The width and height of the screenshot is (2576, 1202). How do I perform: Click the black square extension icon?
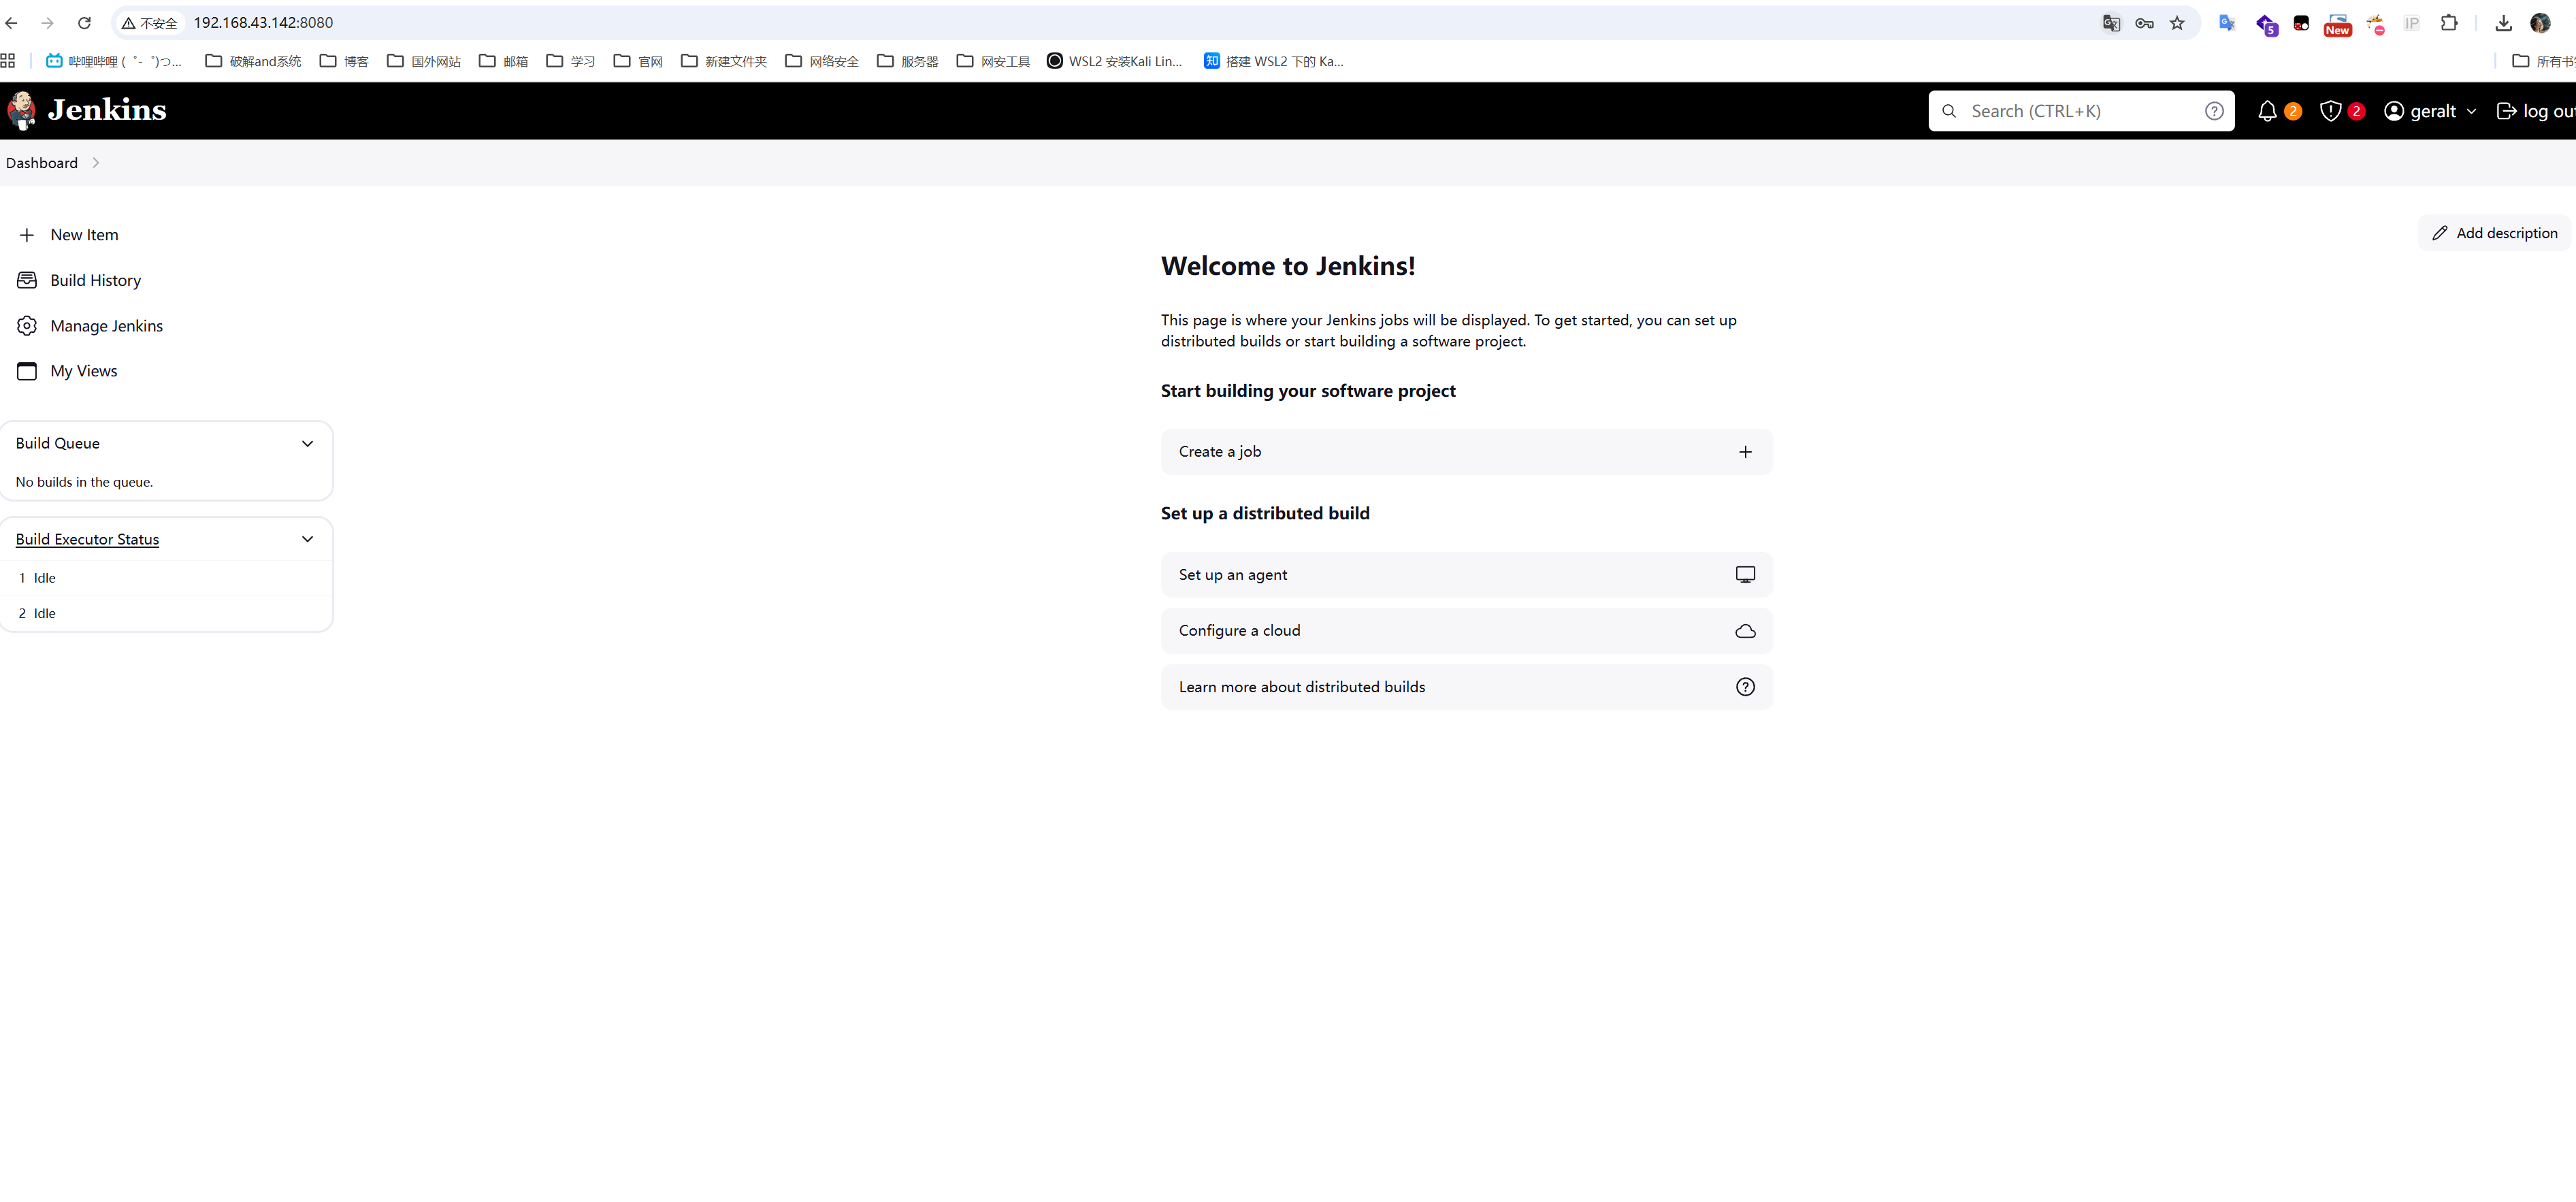(x=2301, y=23)
